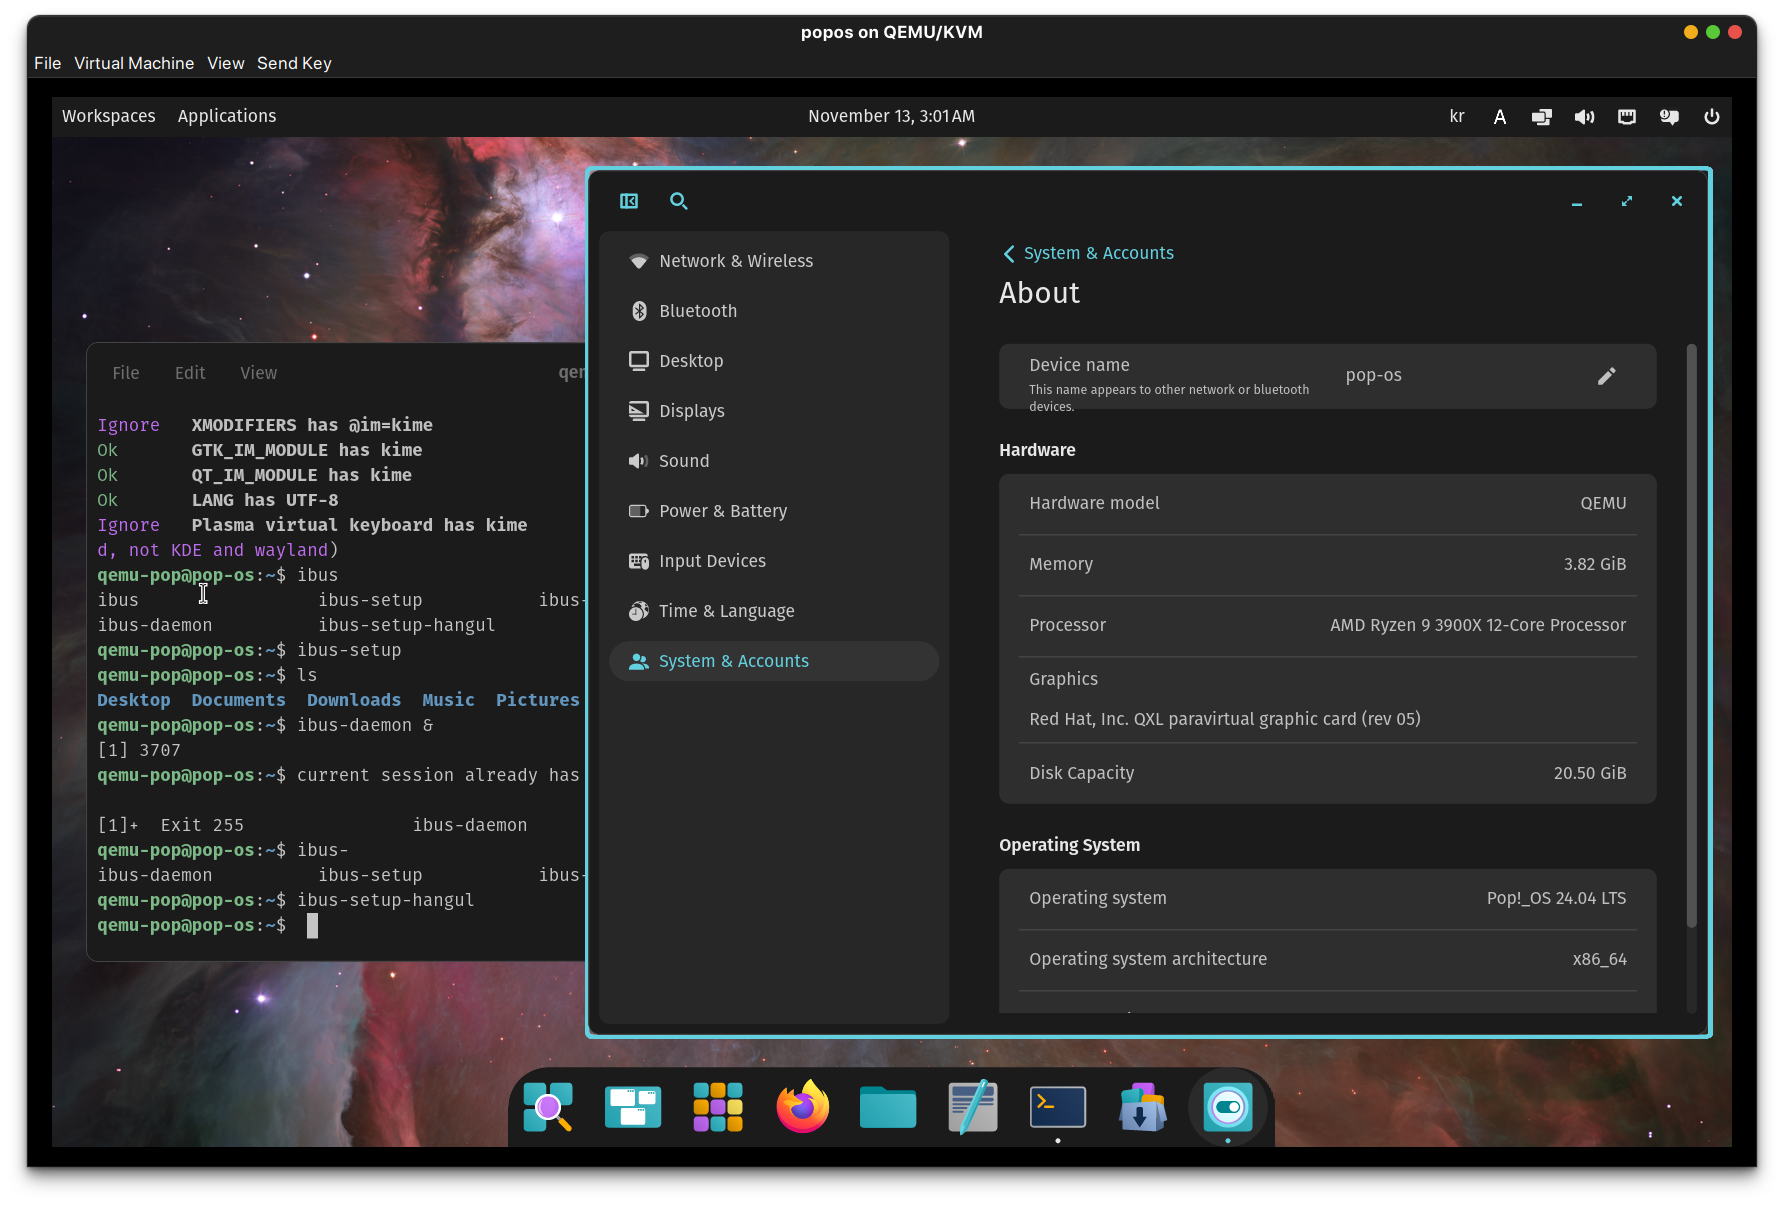
Task: Select the System & Accounts page
Action: point(774,661)
